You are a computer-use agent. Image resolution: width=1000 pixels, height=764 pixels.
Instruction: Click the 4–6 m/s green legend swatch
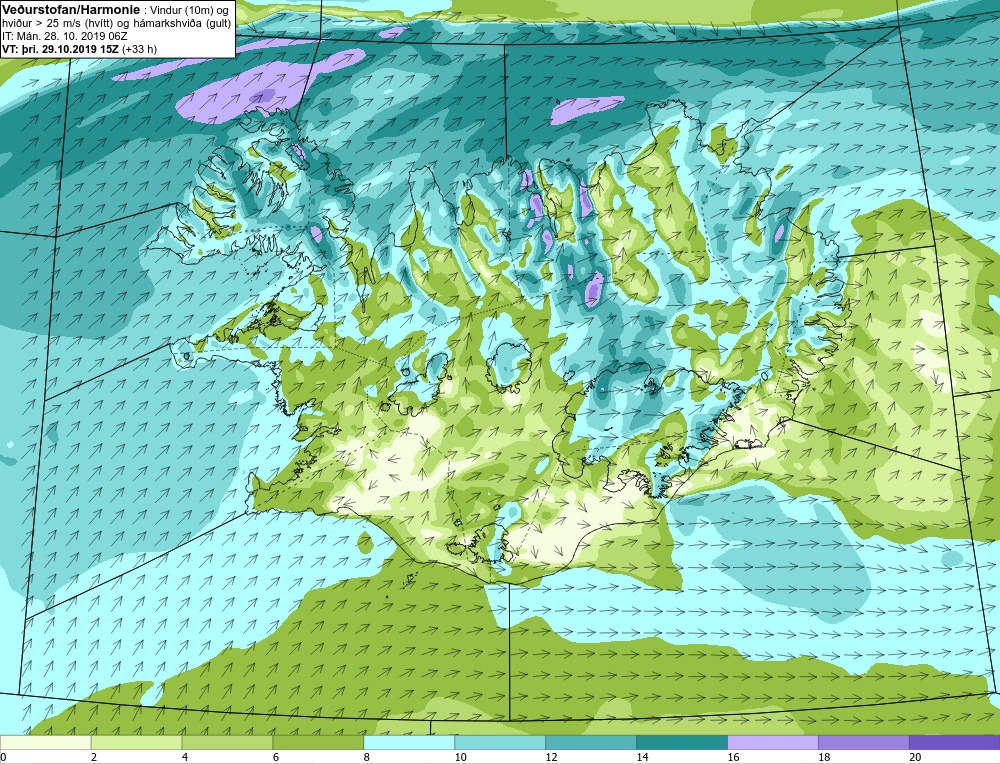tap(227, 743)
